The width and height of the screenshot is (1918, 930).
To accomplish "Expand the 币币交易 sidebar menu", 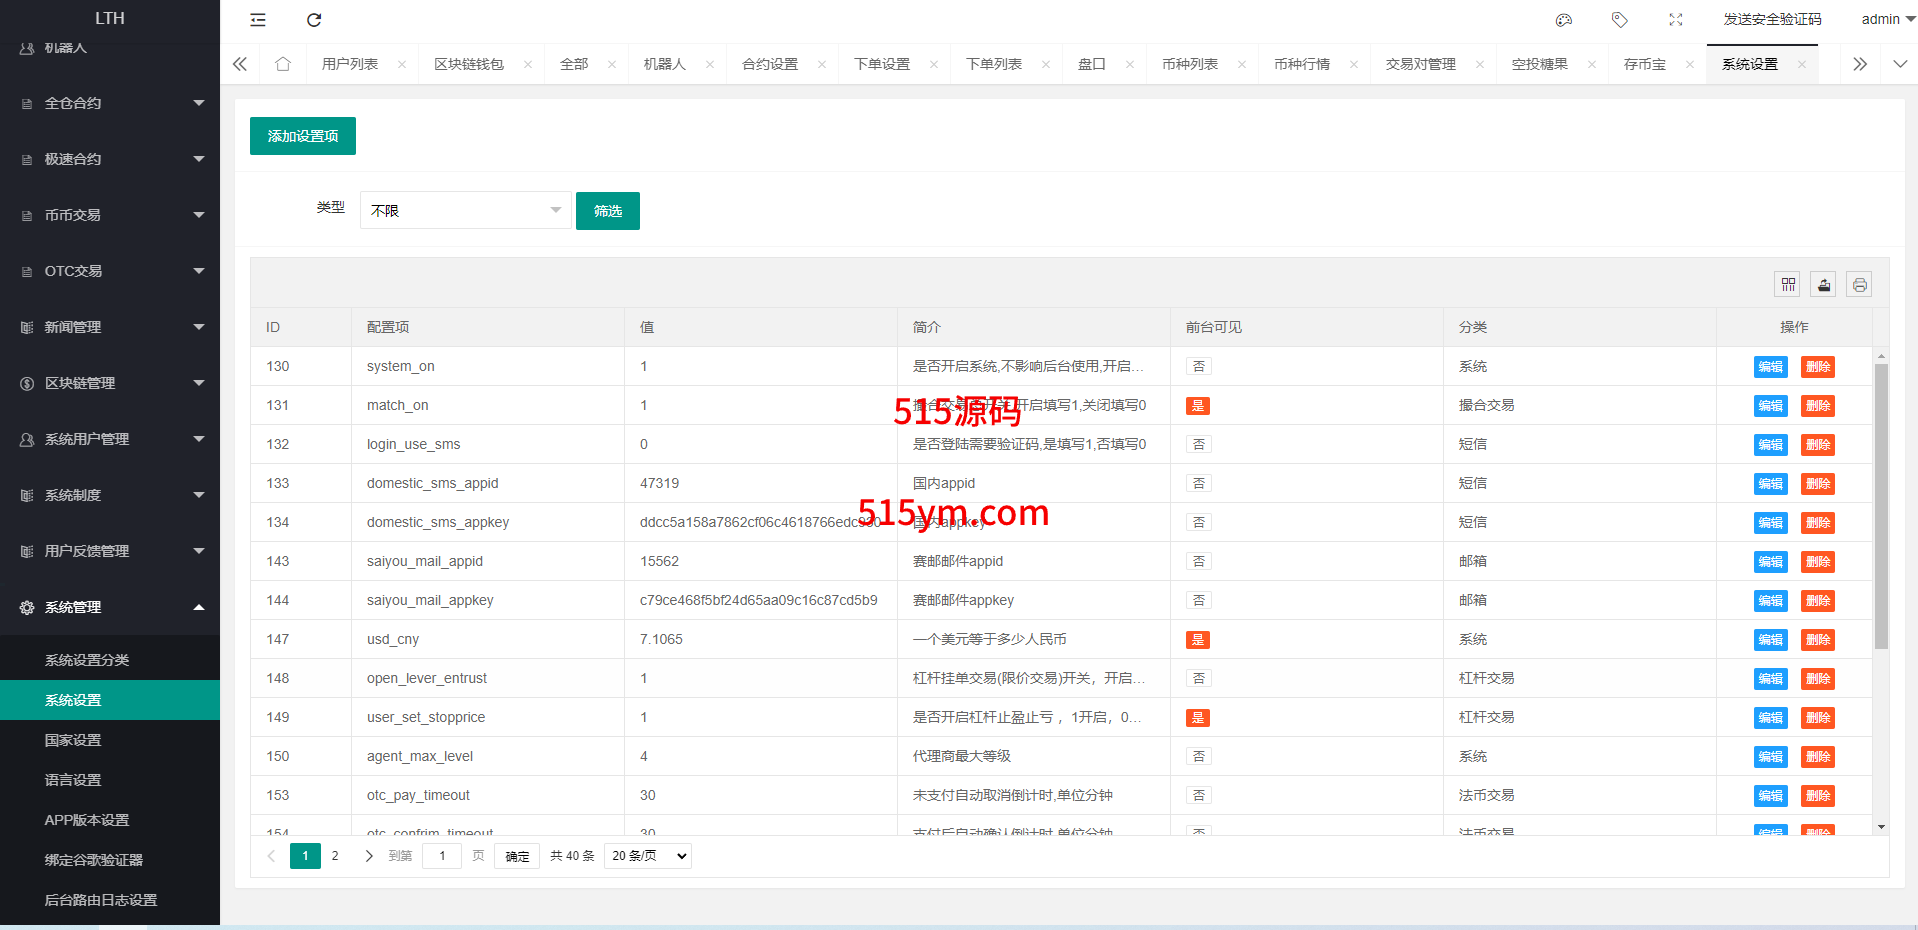I will [x=110, y=215].
